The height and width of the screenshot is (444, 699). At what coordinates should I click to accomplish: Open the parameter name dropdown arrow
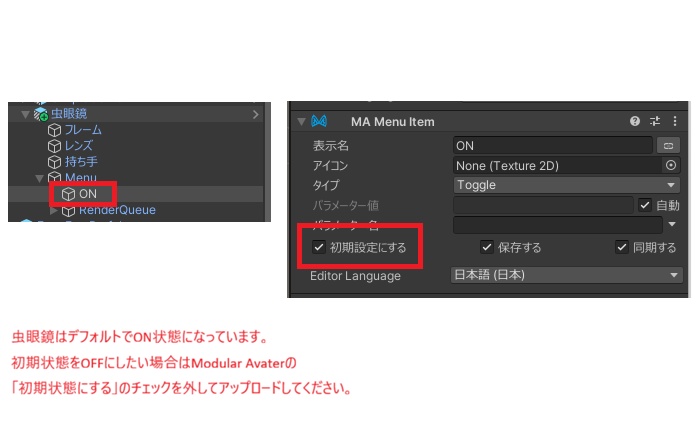pyautogui.click(x=672, y=224)
